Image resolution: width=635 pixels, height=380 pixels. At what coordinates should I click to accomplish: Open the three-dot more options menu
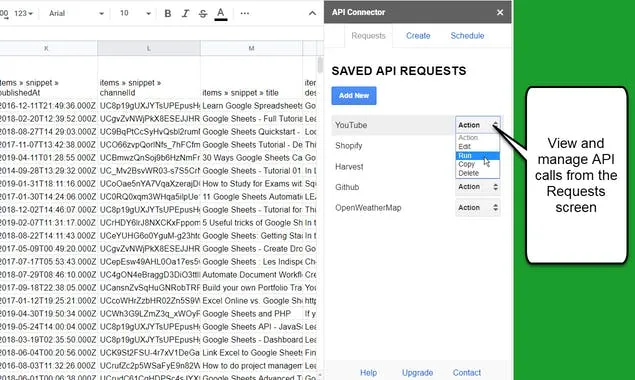(x=245, y=13)
